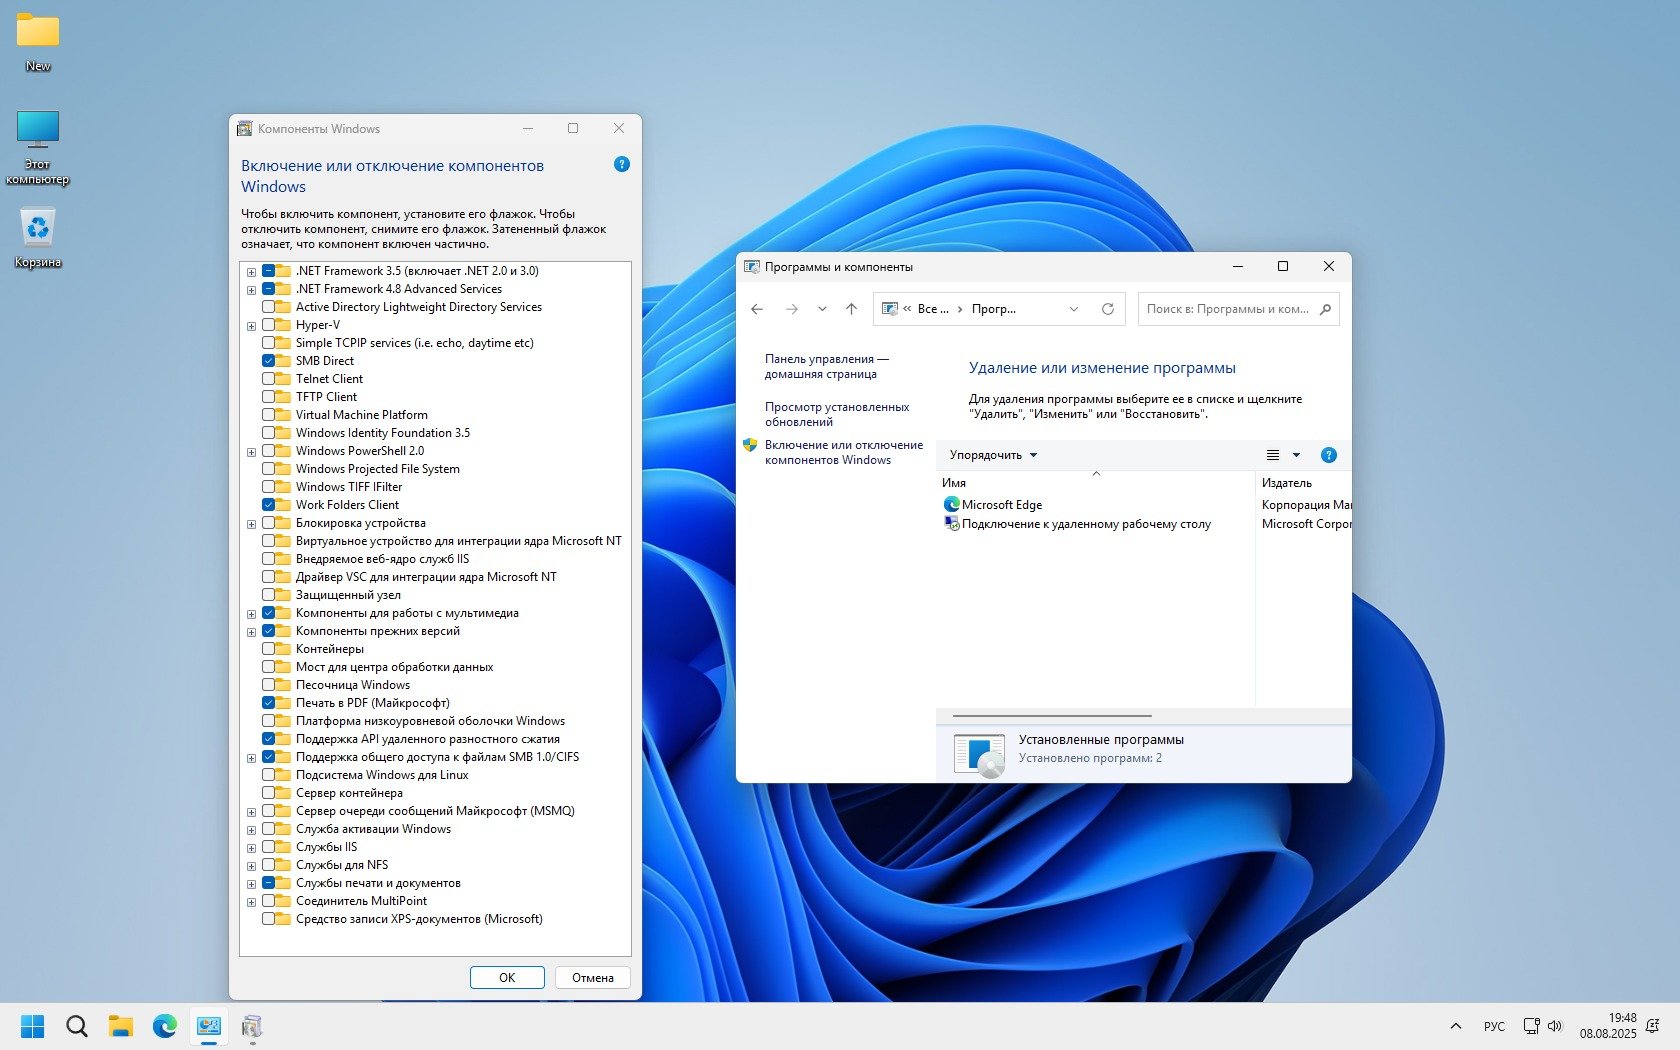Open the Просмотр установленных обновлений link
The height and width of the screenshot is (1050, 1680).
[x=836, y=414]
